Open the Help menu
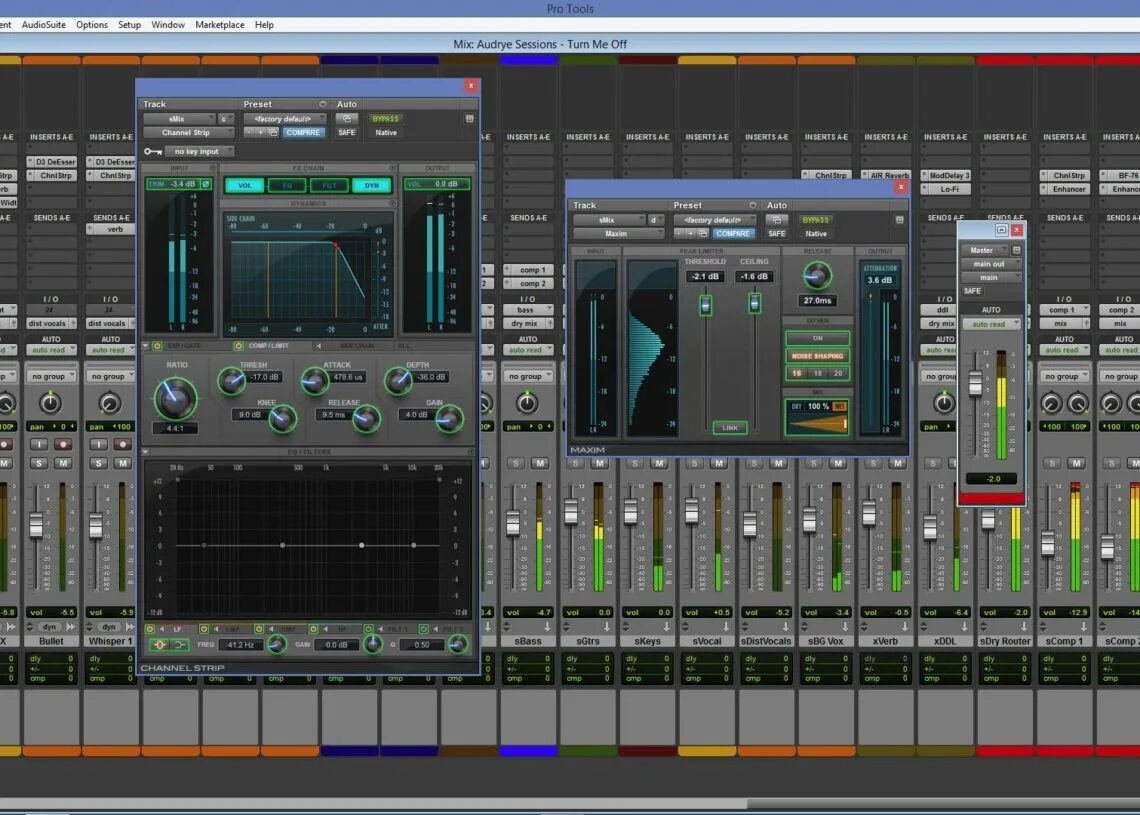The height and width of the screenshot is (815, 1140). (x=264, y=25)
